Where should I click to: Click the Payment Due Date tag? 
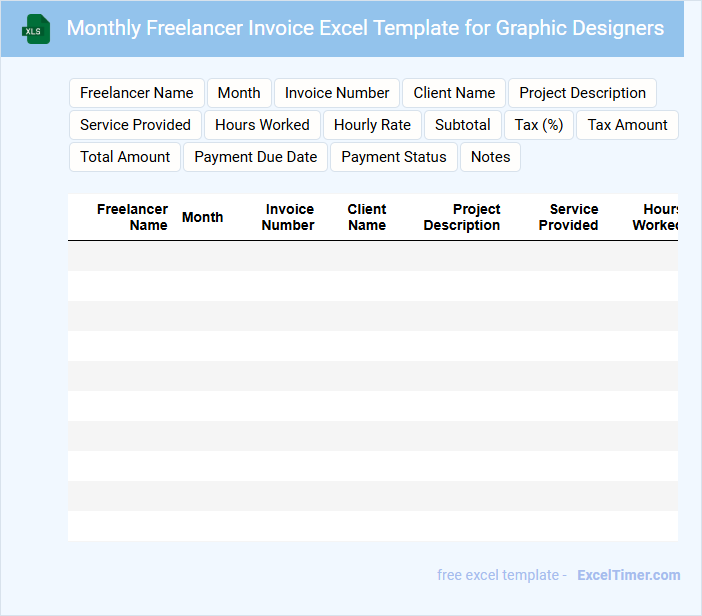255,157
